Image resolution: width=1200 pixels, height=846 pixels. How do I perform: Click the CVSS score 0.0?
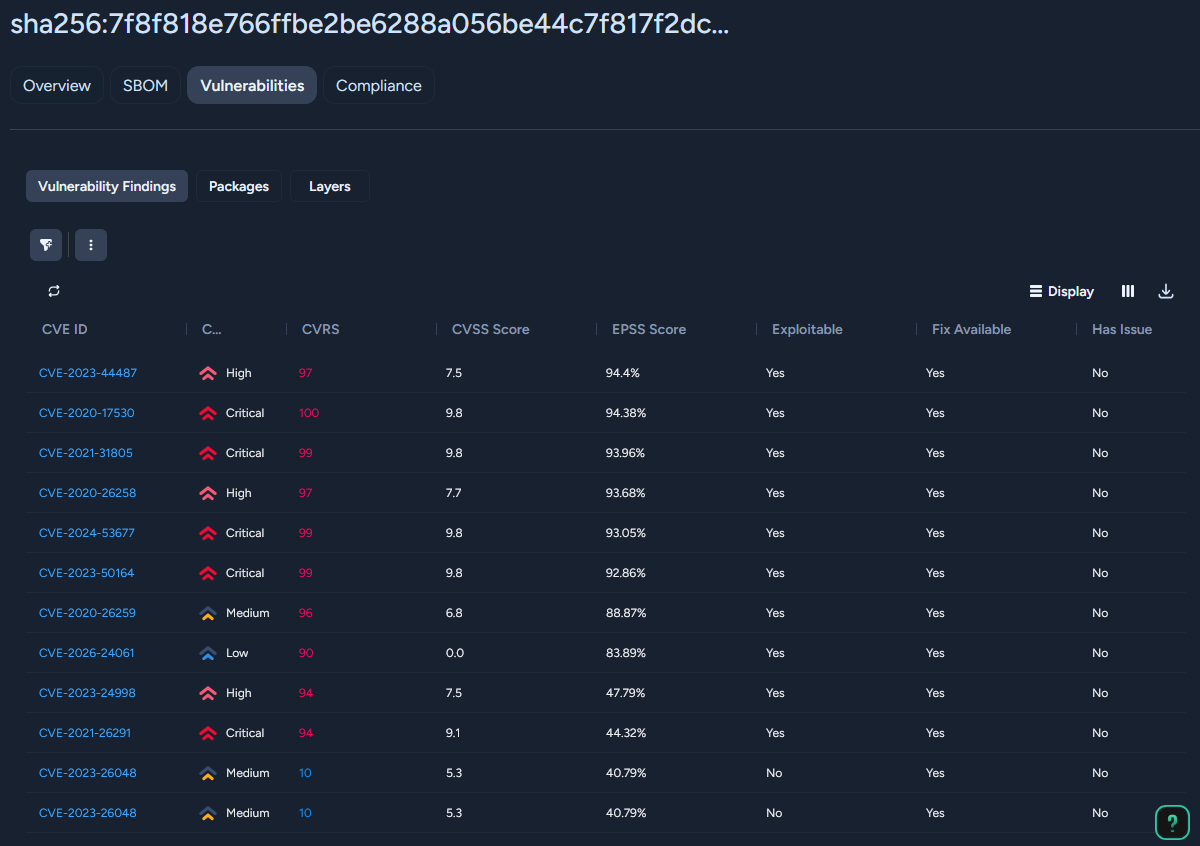coord(455,653)
